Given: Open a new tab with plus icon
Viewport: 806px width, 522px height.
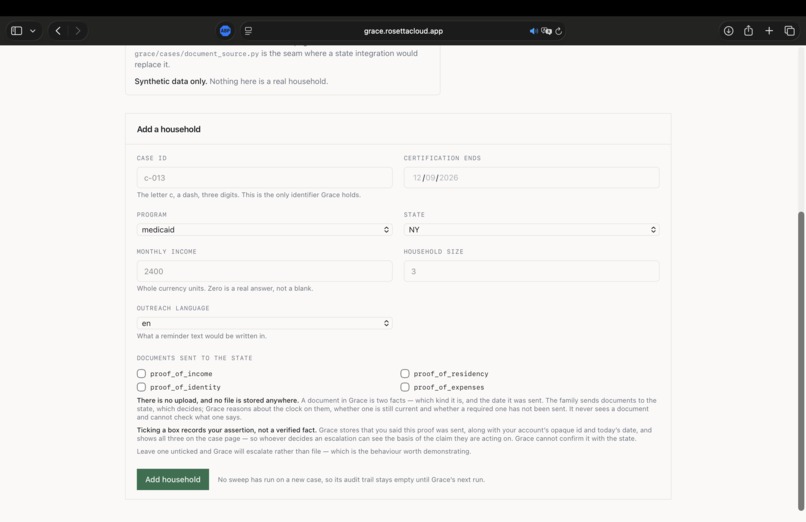Looking at the screenshot, I should pyautogui.click(x=769, y=31).
